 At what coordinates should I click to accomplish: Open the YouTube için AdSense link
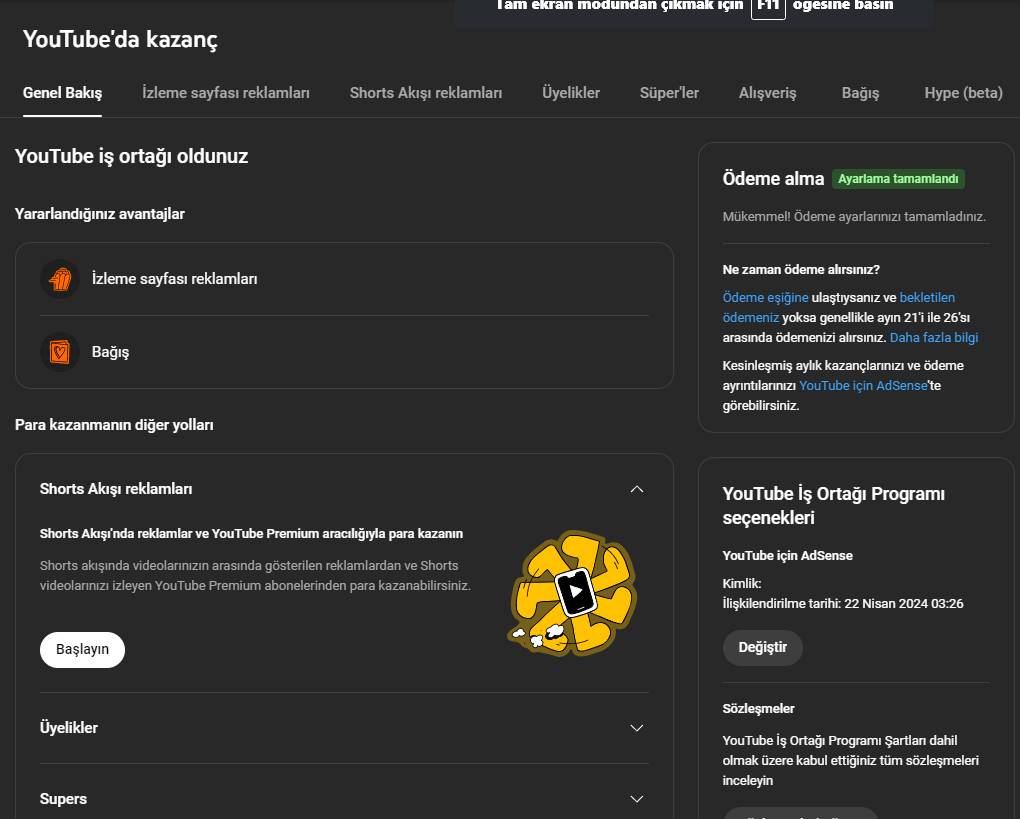point(863,386)
